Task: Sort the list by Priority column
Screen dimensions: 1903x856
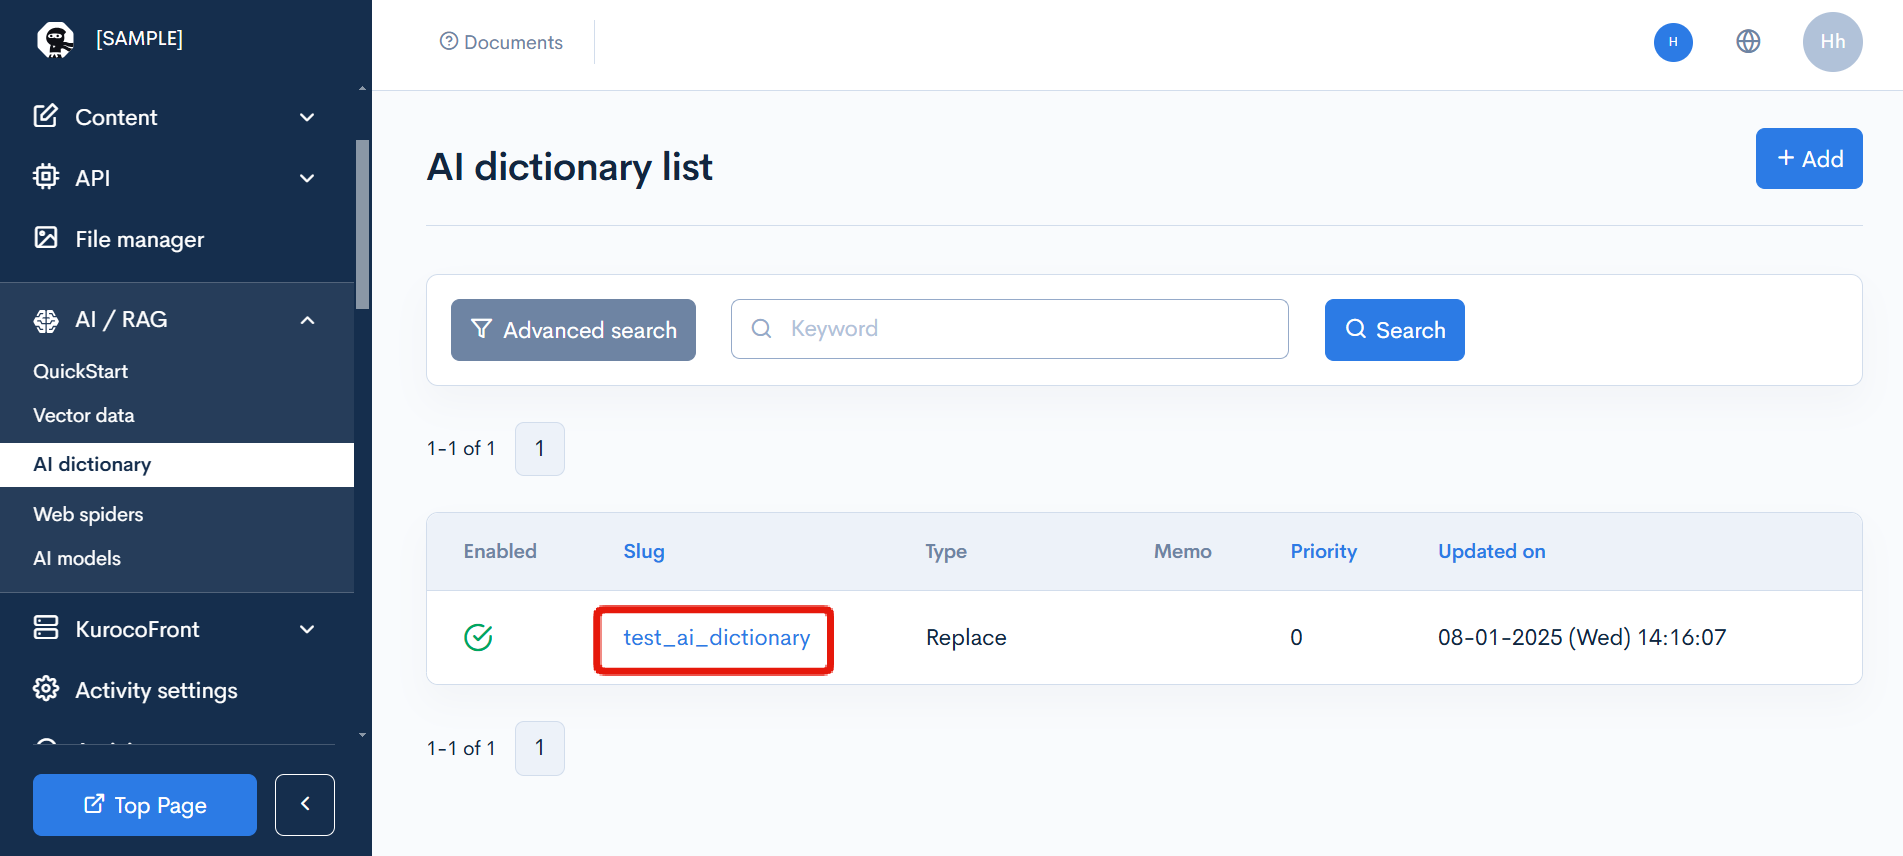Action: point(1323,551)
